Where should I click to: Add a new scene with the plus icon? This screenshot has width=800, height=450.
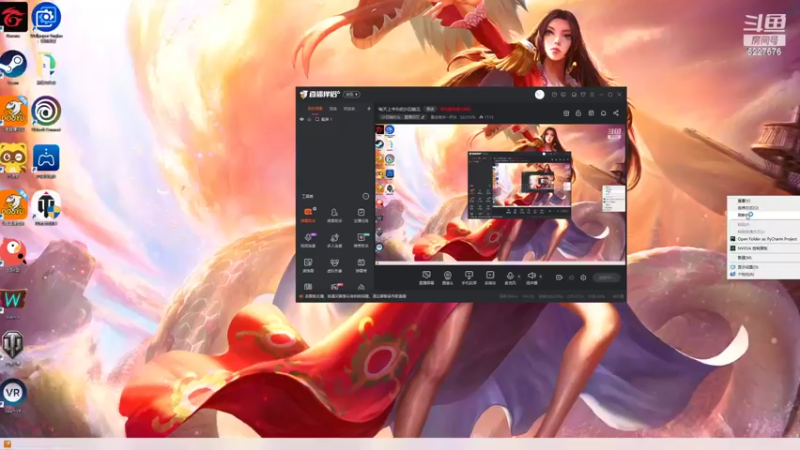(369, 109)
